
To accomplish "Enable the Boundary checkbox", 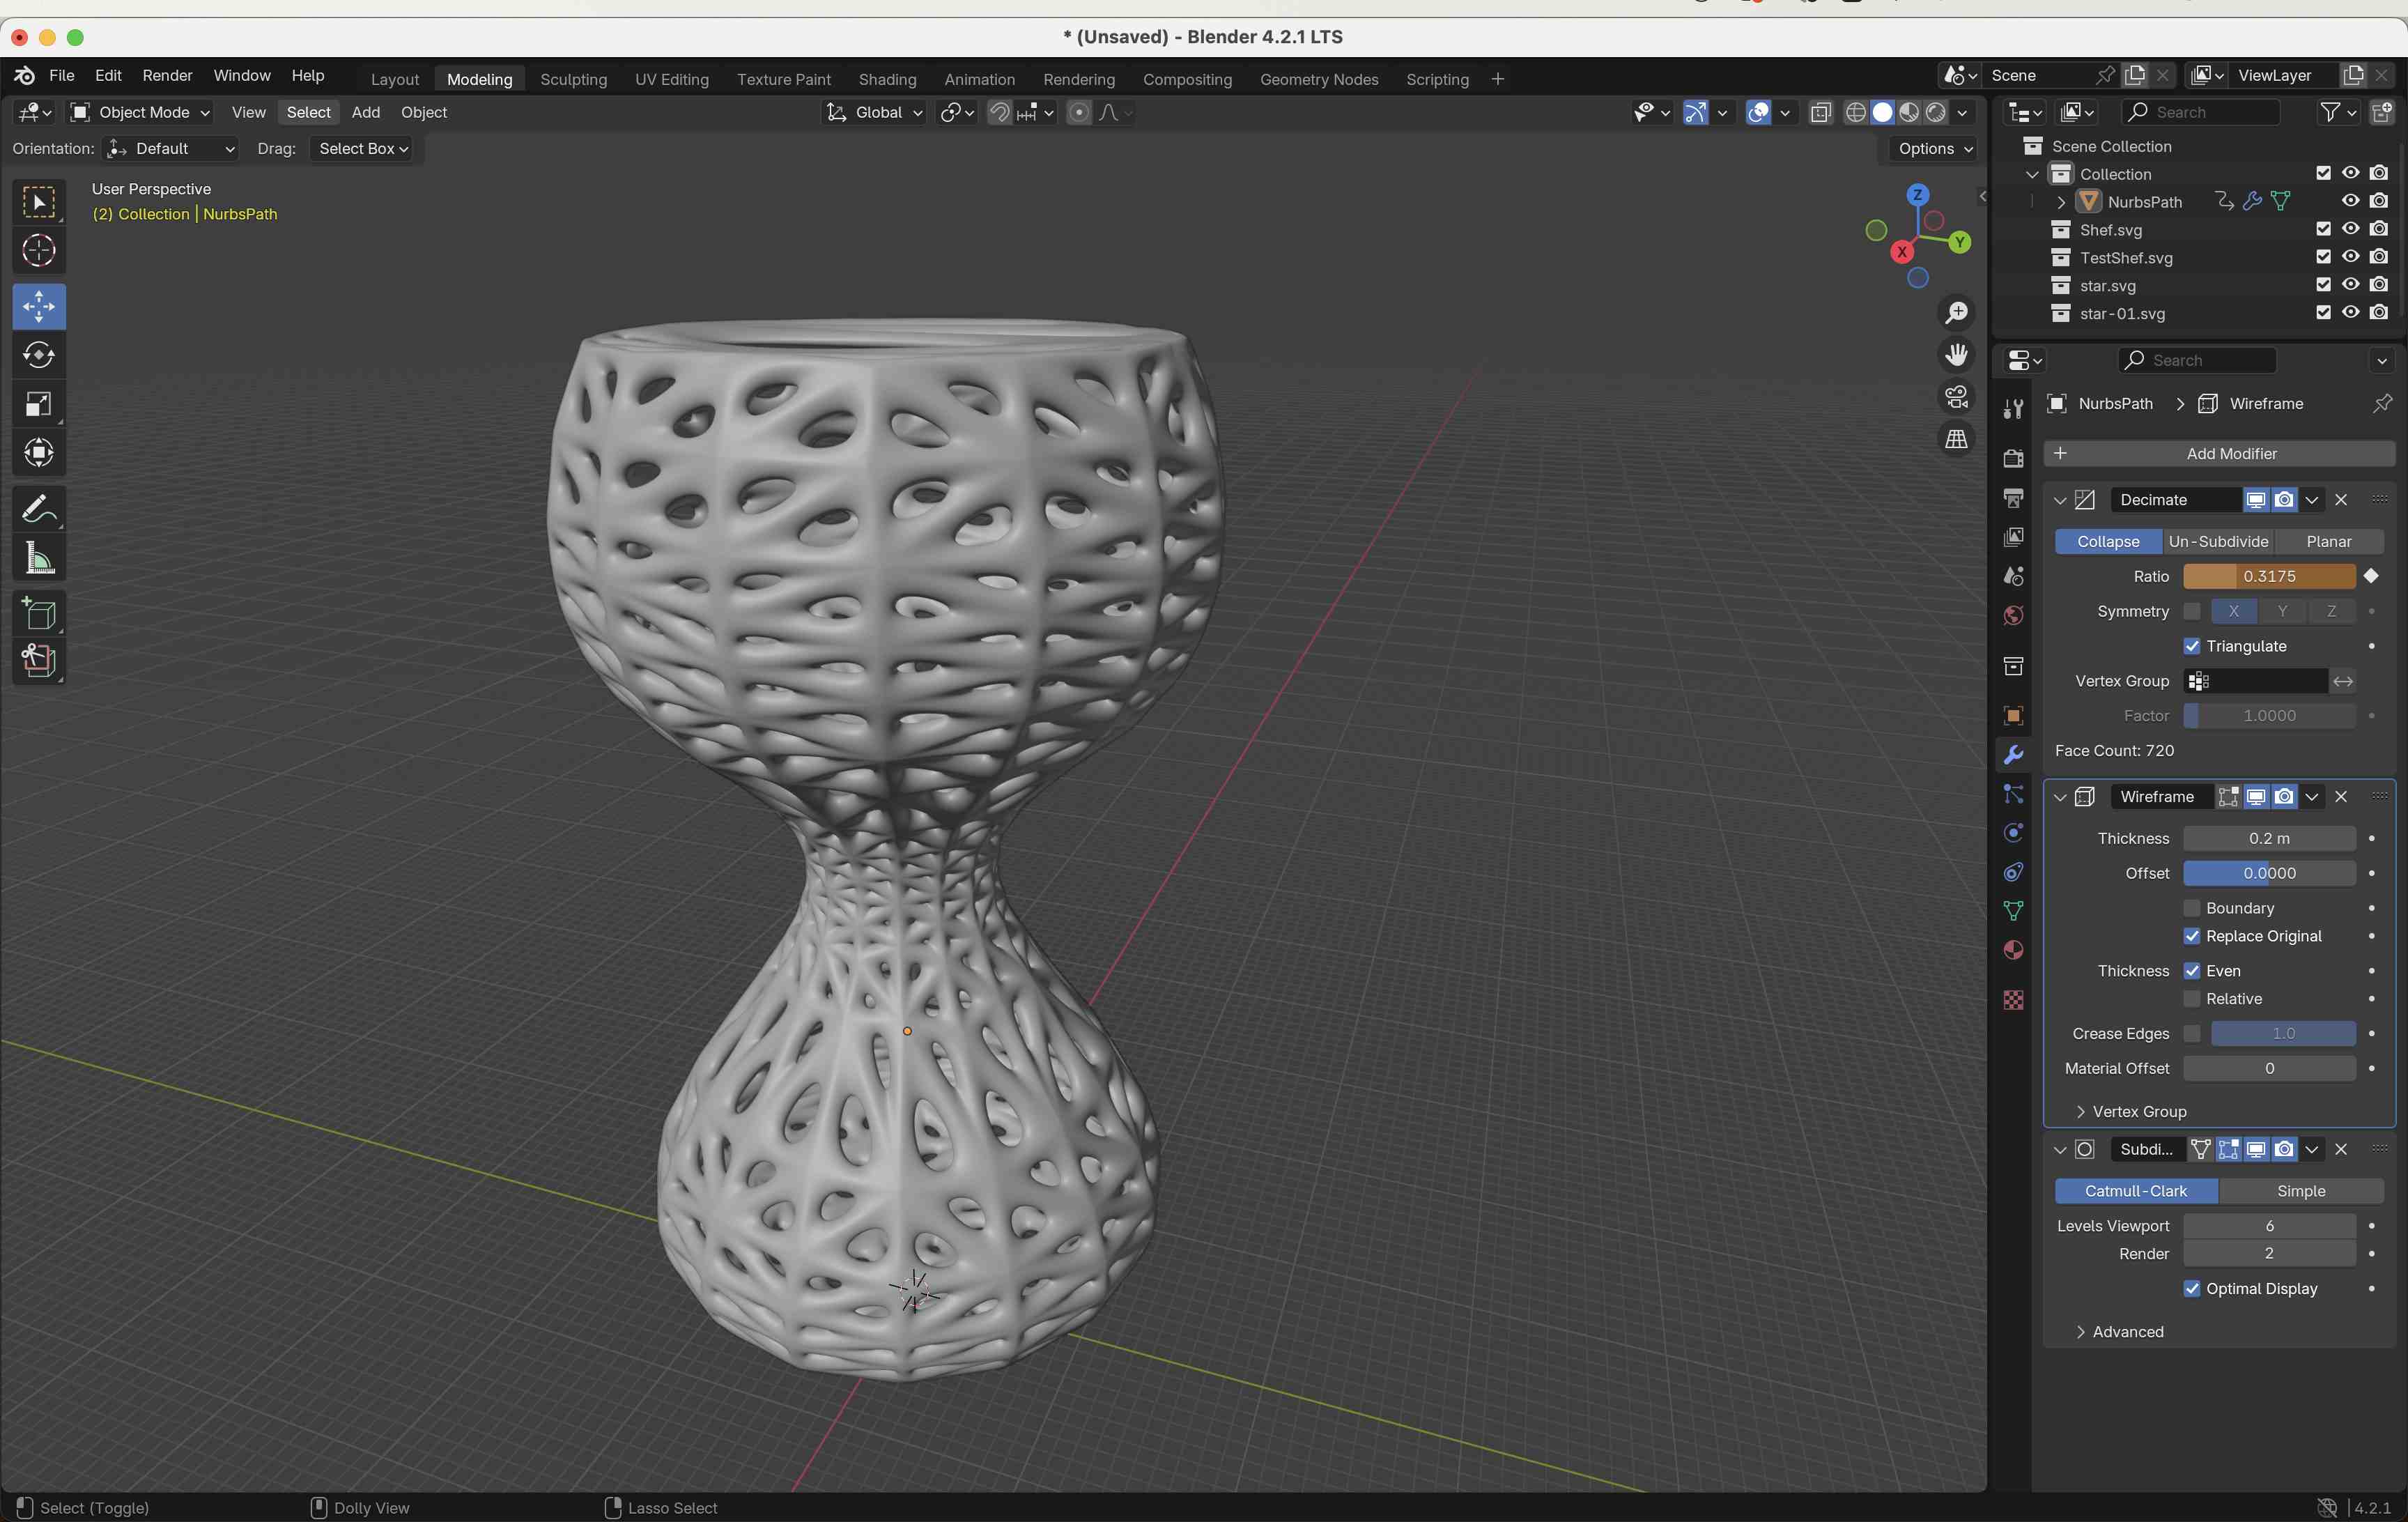I will (2192, 908).
